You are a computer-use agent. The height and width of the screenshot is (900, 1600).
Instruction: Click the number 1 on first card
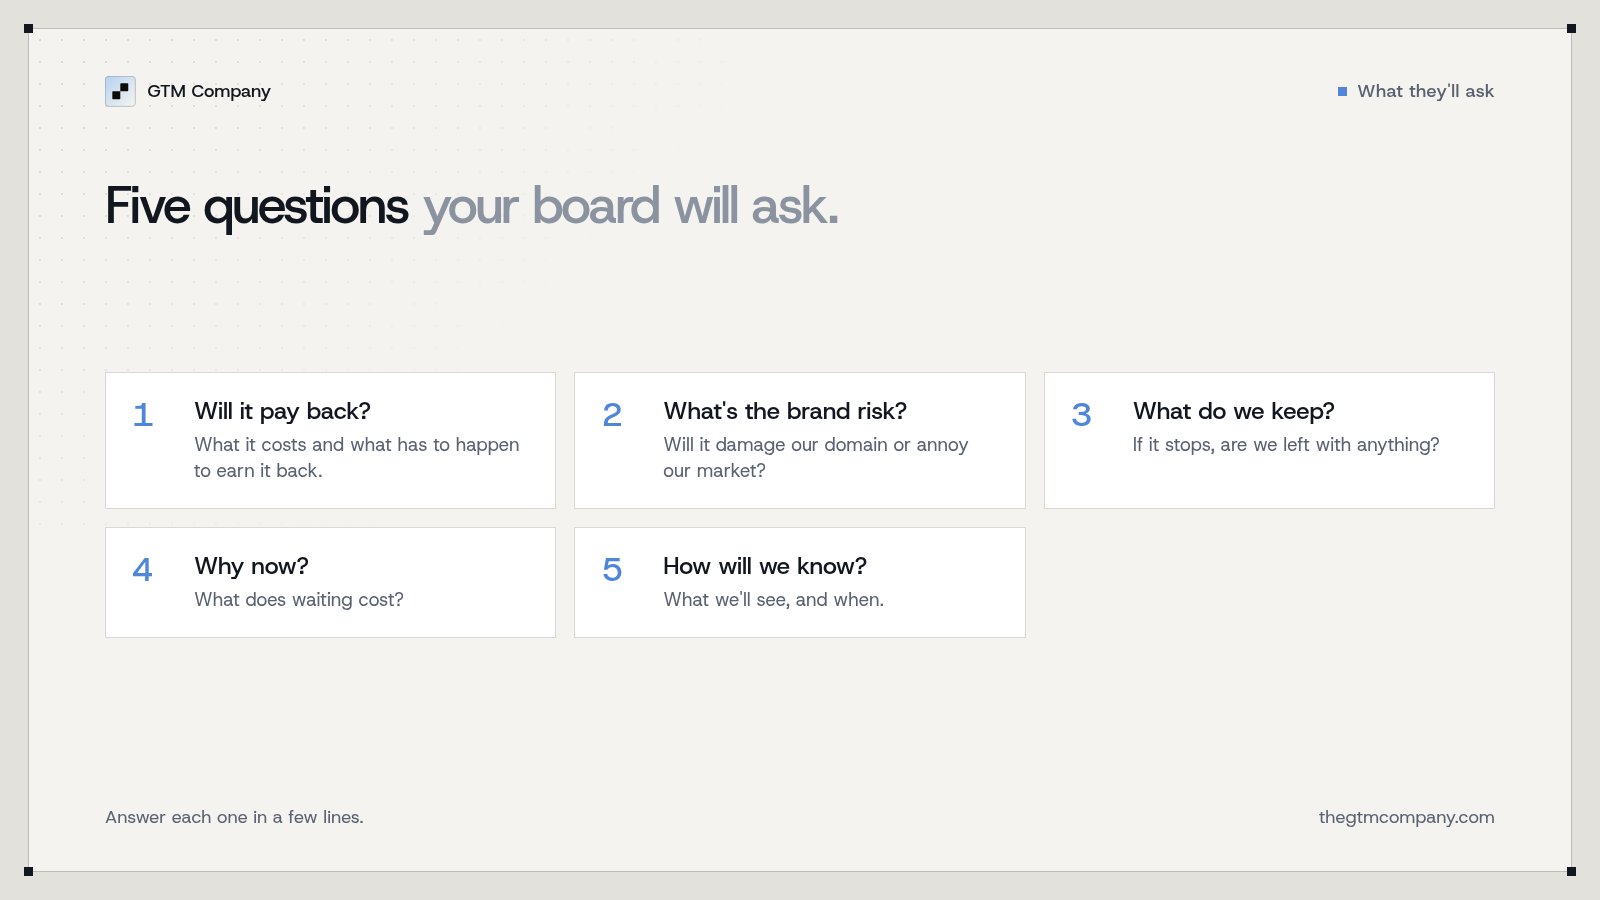143,415
